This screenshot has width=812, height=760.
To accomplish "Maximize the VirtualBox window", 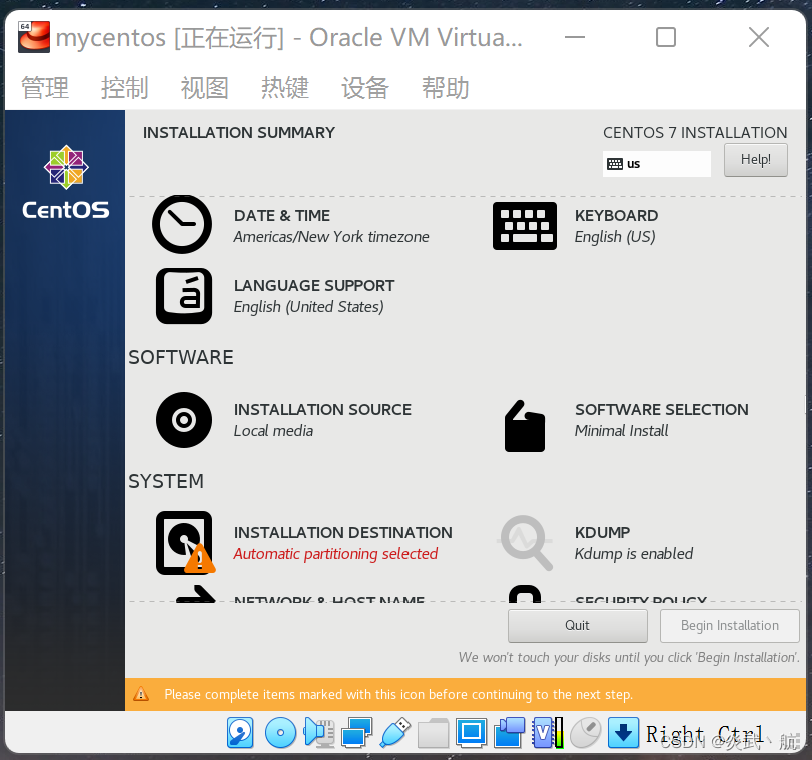I will pyautogui.click(x=665, y=37).
